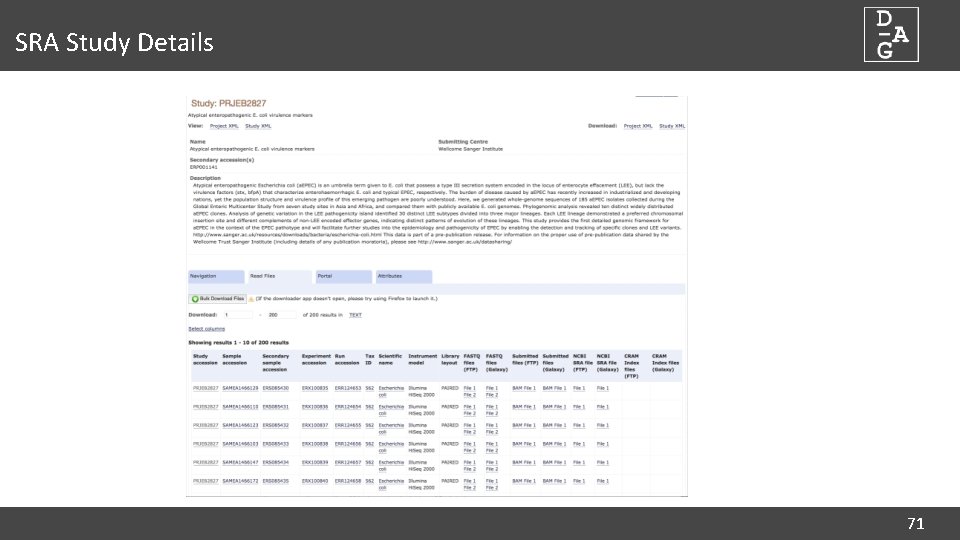This screenshot has height=540, width=960.
Task: Click the download range start field showing 1
Action: (x=238, y=315)
